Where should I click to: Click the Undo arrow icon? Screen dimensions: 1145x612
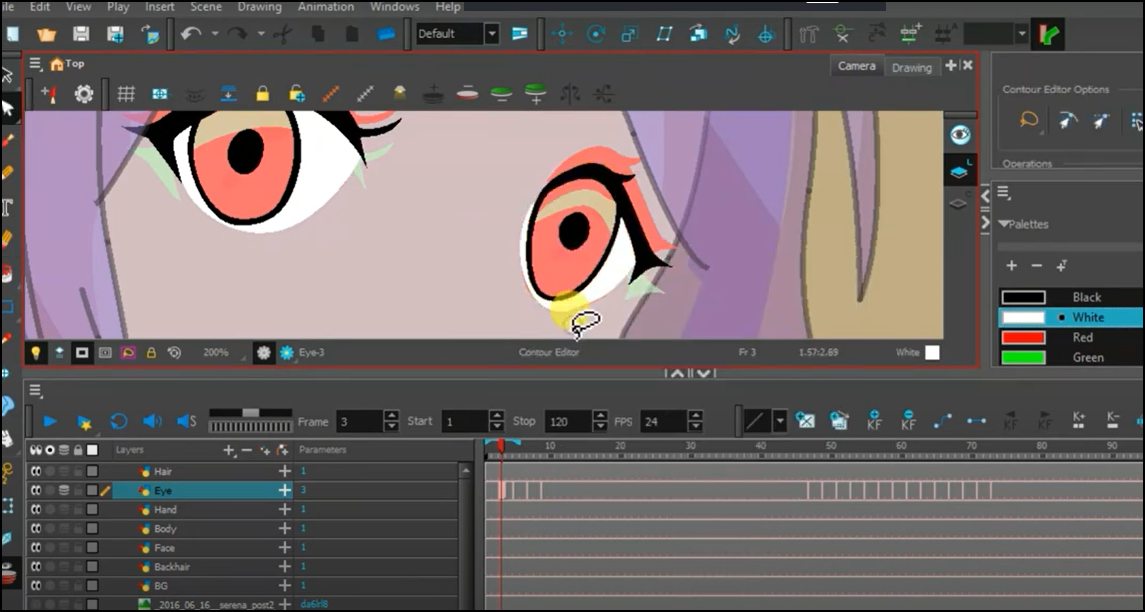(x=191, y=34)
